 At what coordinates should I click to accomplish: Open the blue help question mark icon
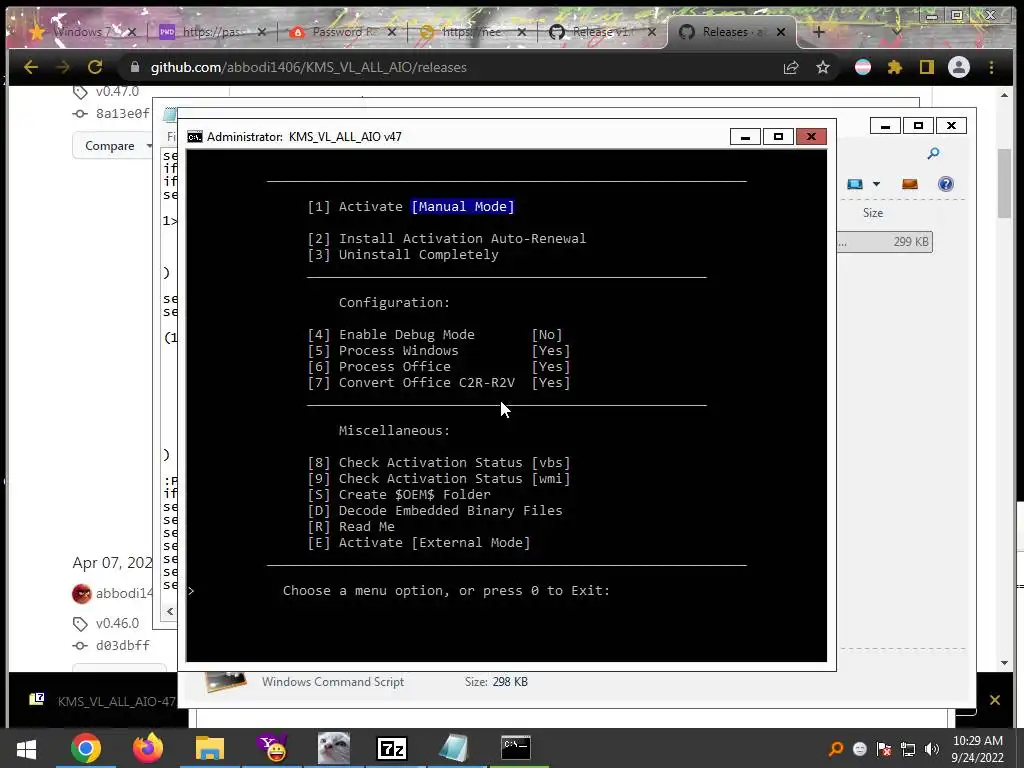coord(946,184)
